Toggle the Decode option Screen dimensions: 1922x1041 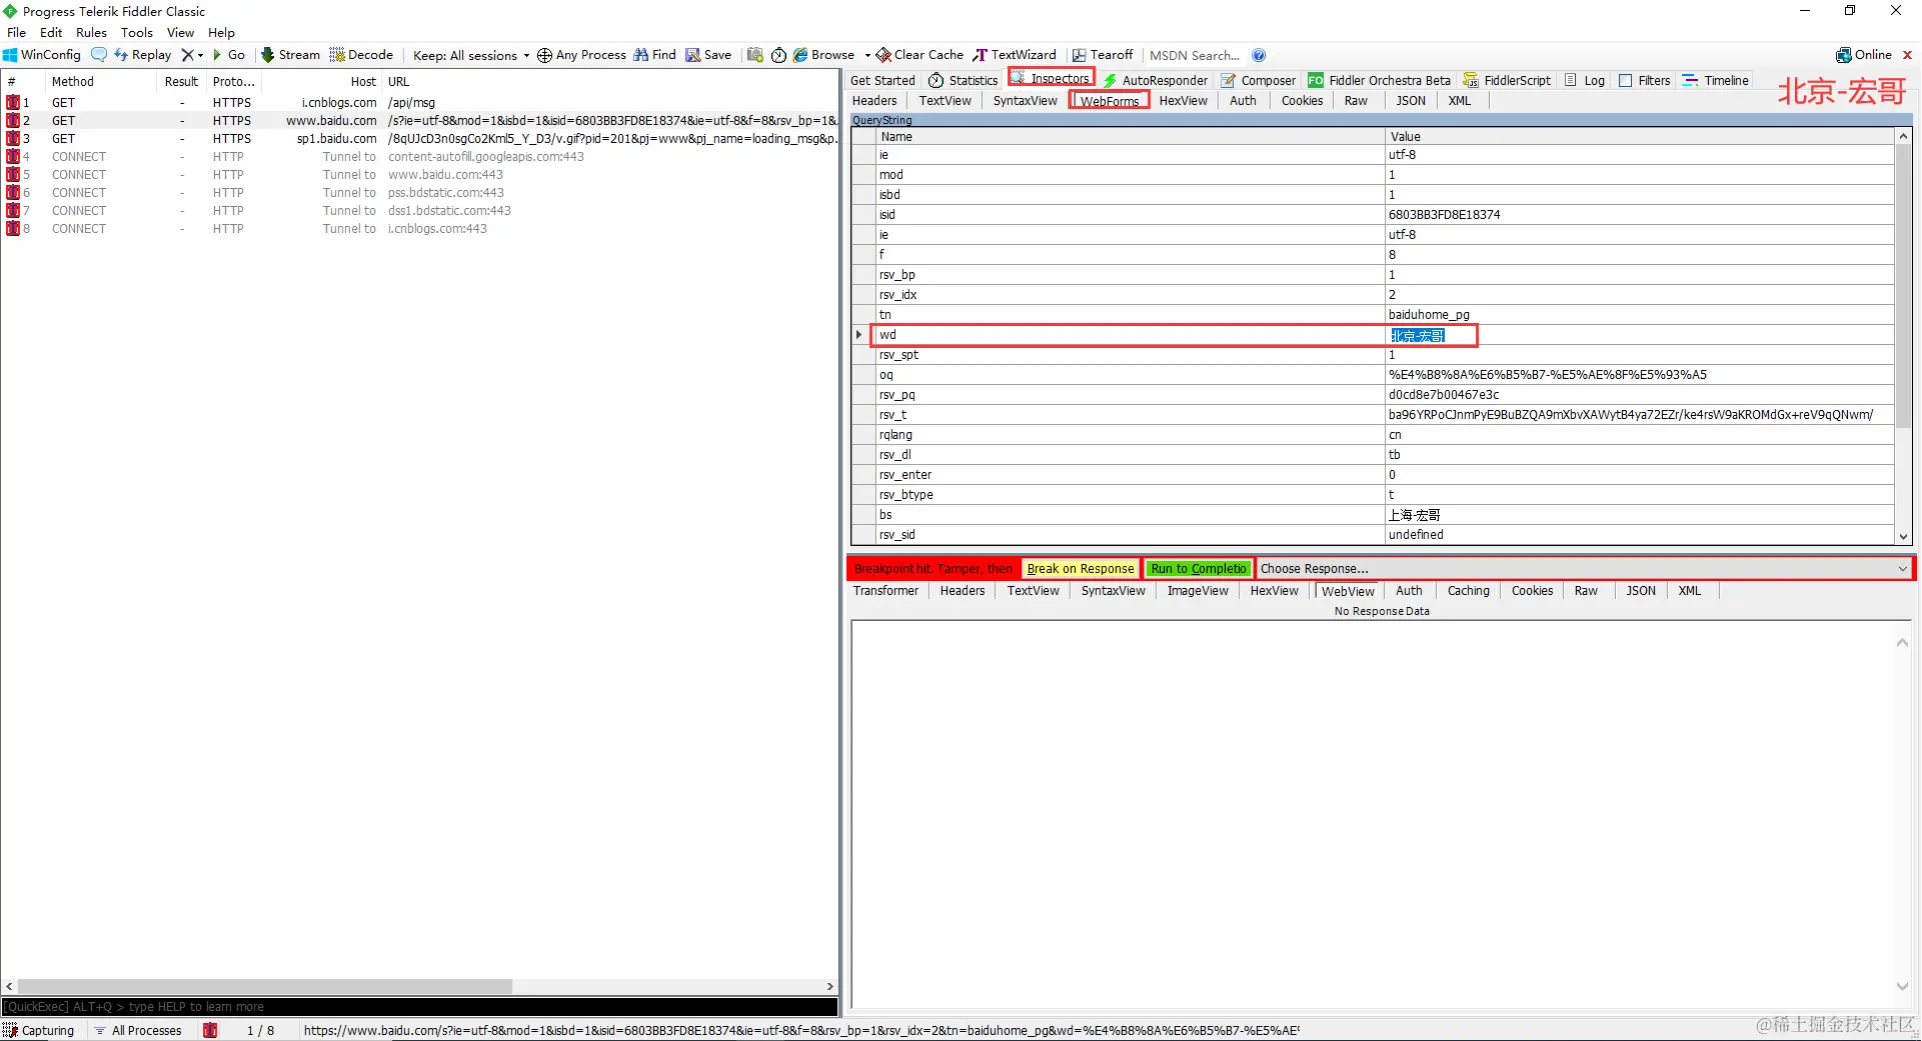click(x=361, y=55)
